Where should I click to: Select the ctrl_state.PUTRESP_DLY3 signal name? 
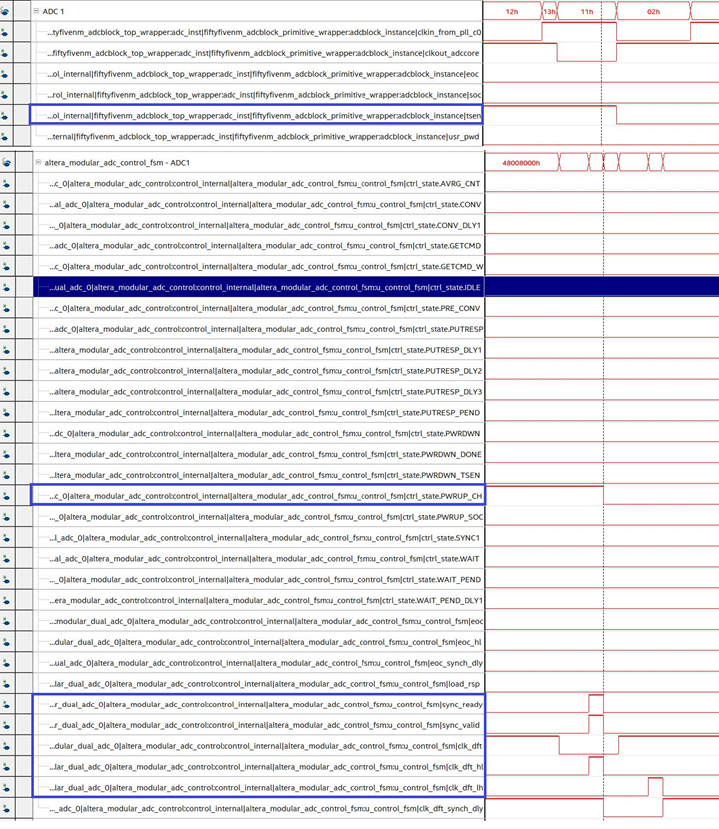[x=265, y=392]
